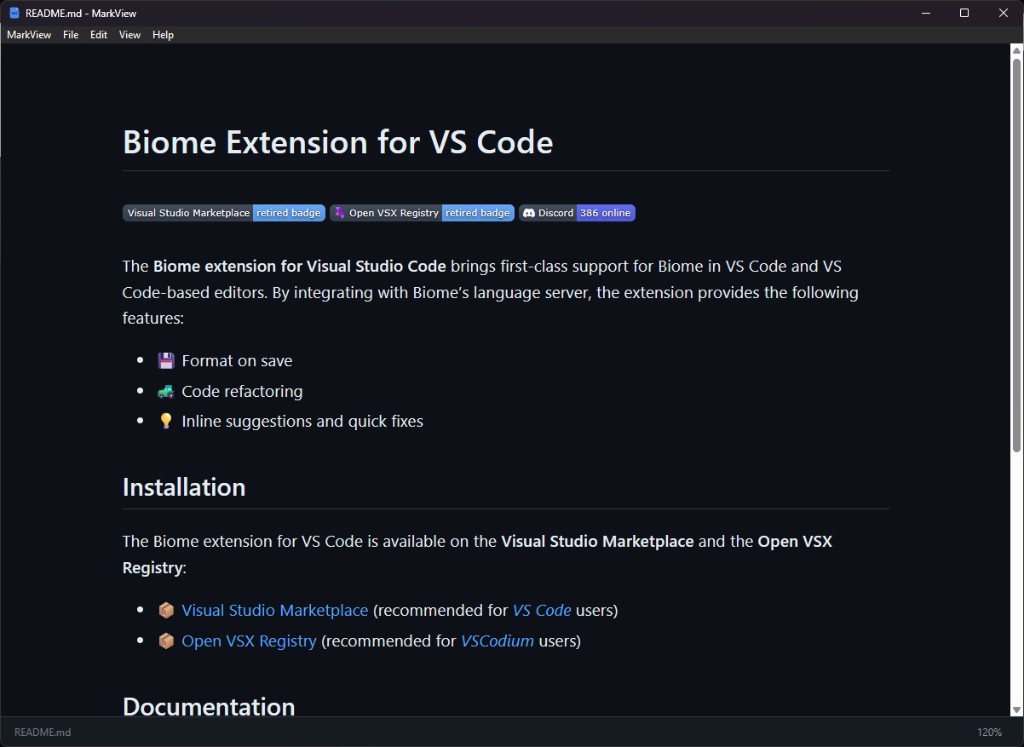Click the 120% zoom level in status bar
Viewport: 1024px width, 747px height.
[989, 732]
